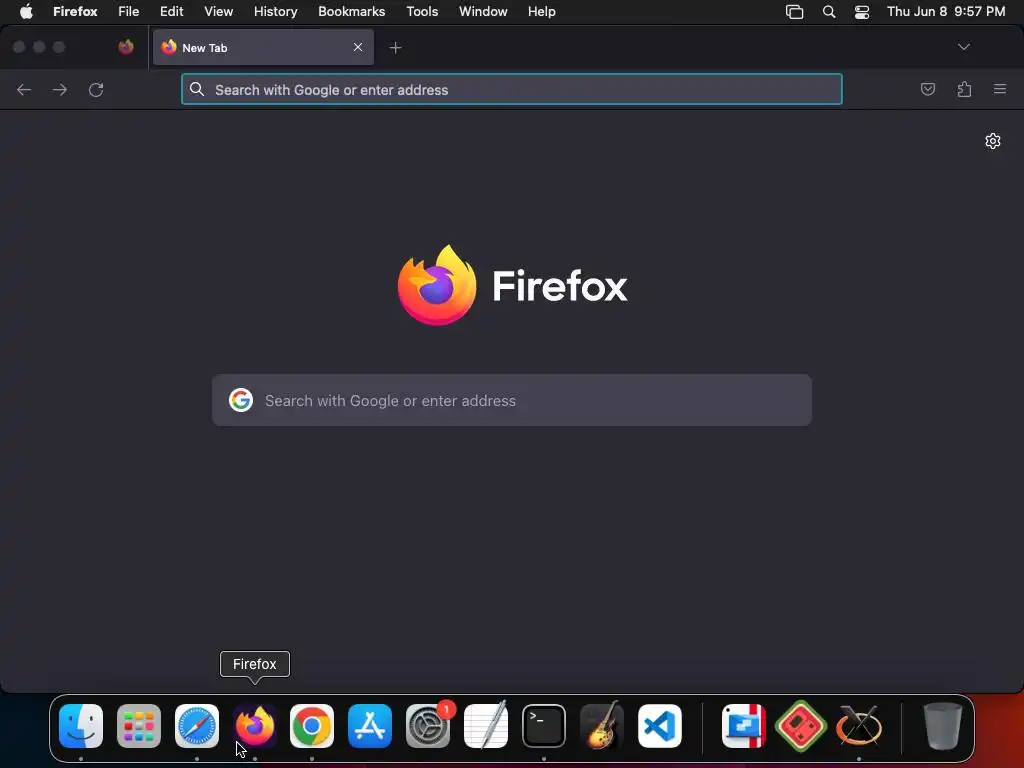Go back using the back arrow
The width and height of the screenshot is (1024, 768).
click(x=24, y=89)
